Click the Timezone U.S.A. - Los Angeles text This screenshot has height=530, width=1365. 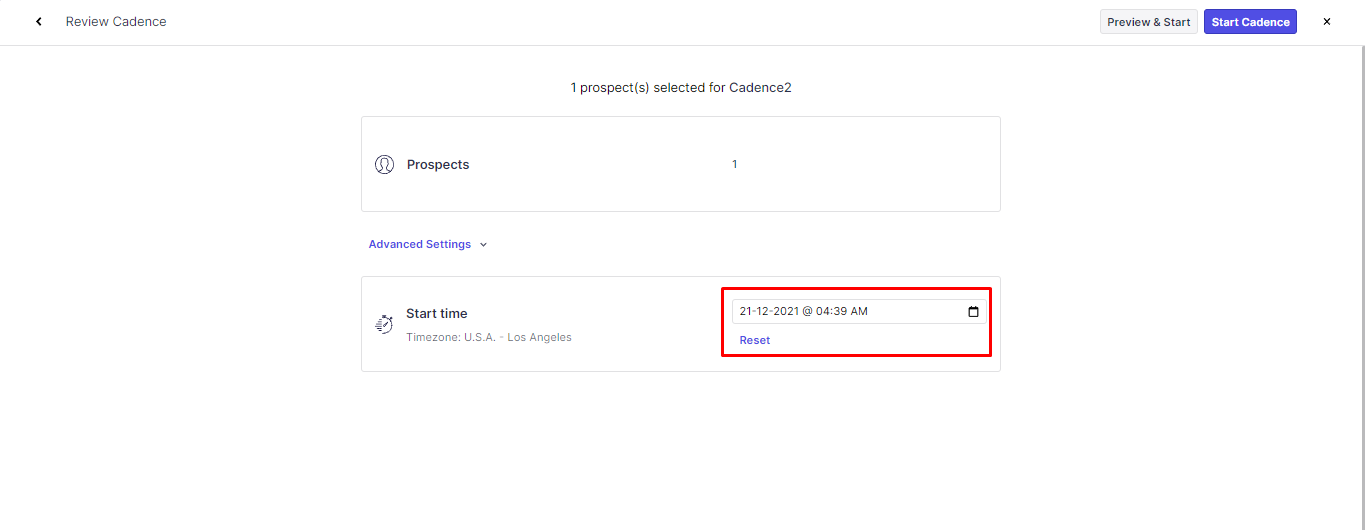click(x=488, y=338)
